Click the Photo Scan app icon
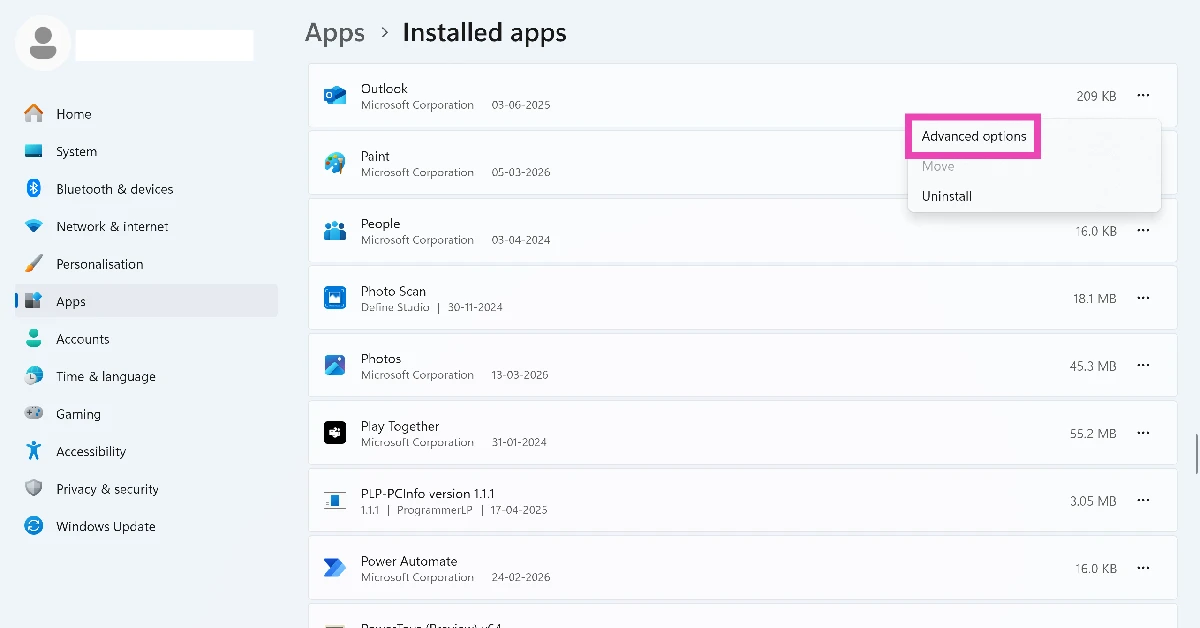Screen dimensions: 1200x628 click(335, 298)
